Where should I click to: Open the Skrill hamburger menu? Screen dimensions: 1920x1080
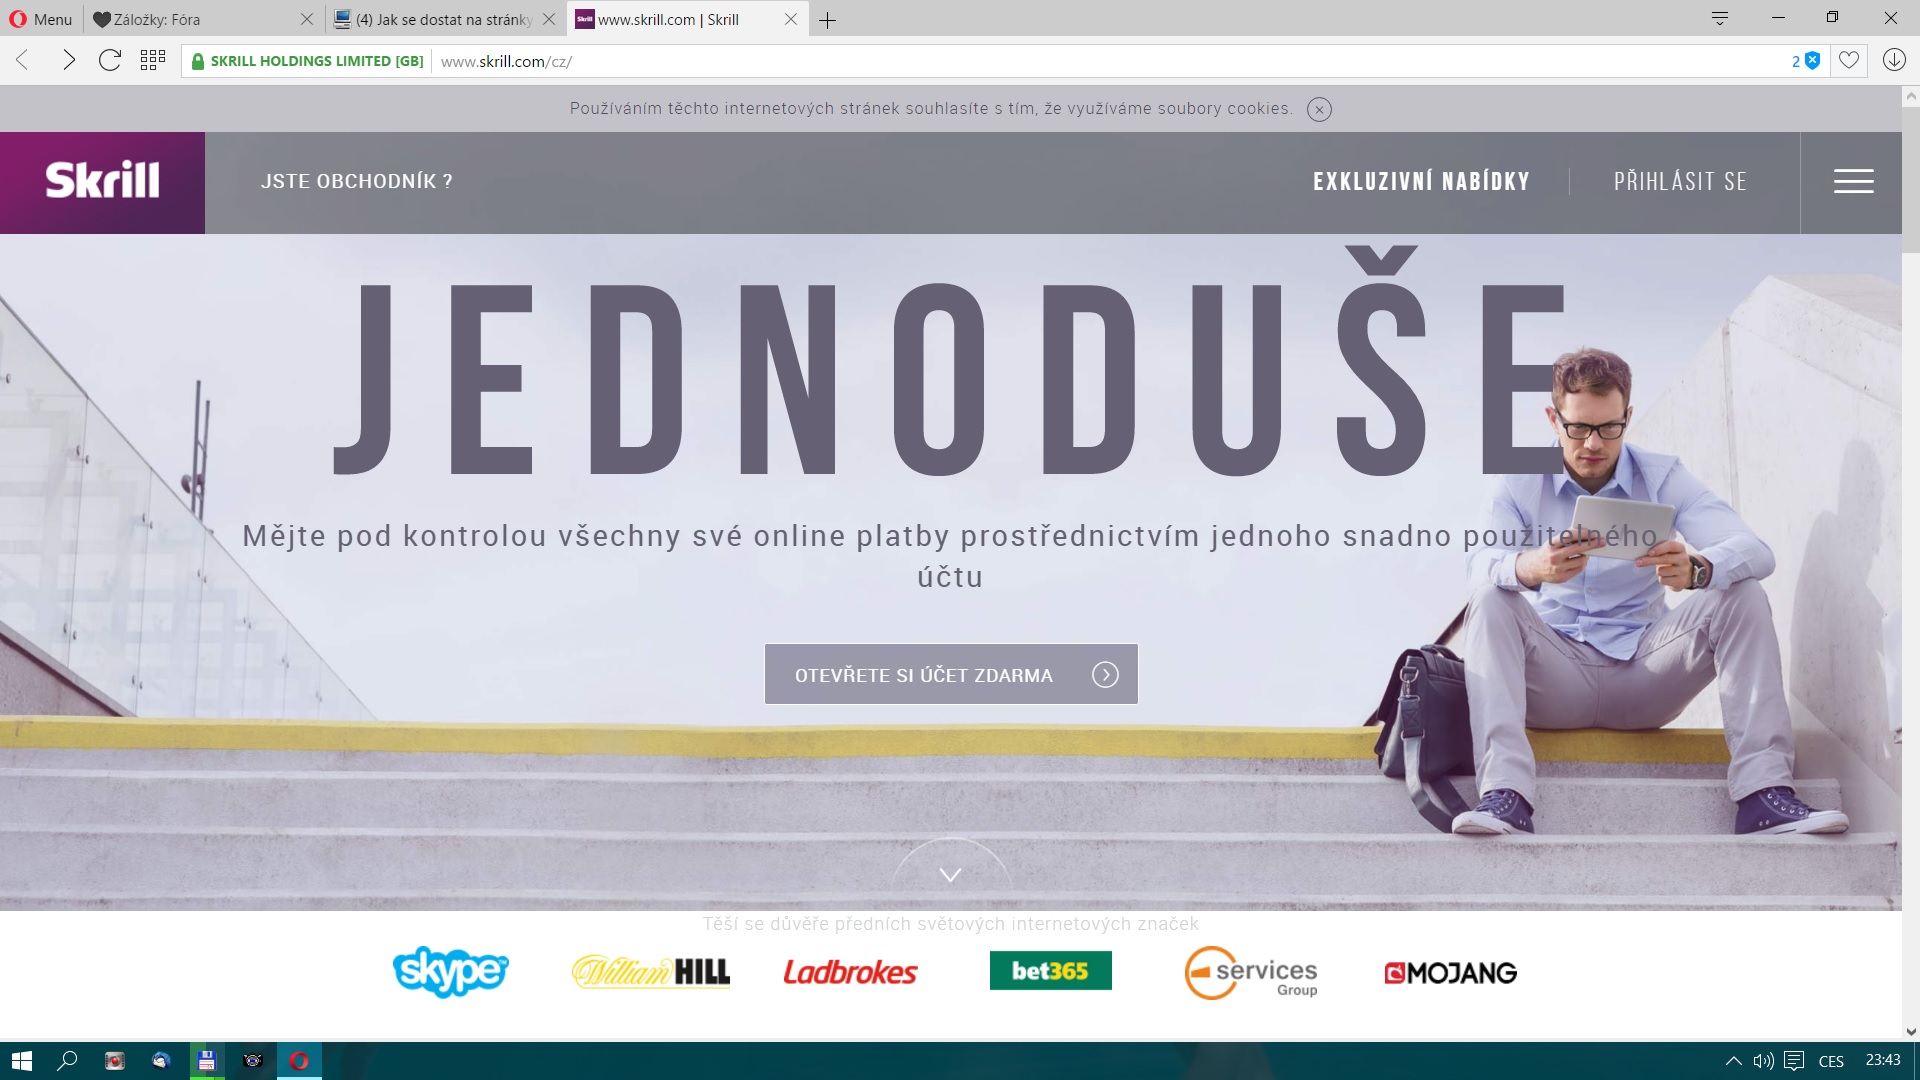1853,181
